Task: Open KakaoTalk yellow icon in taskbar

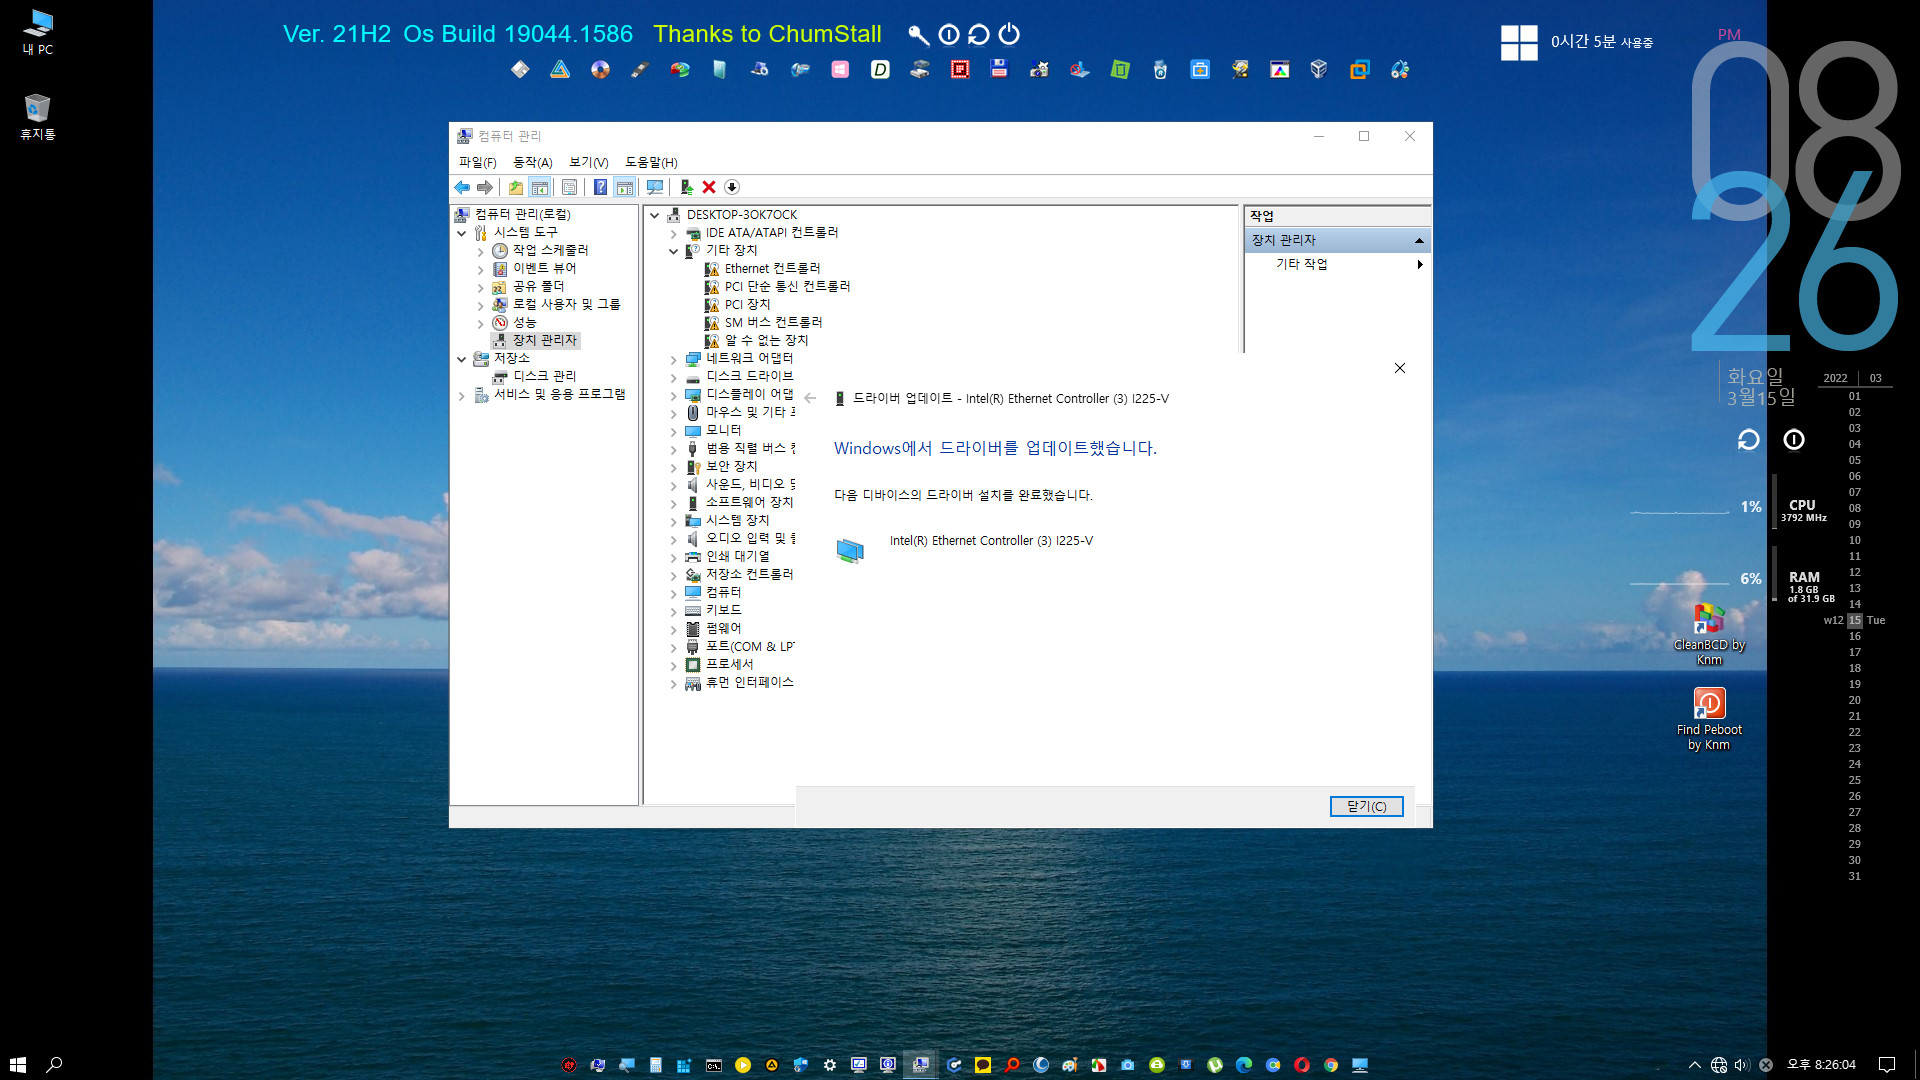Action: pos(983,1065)
